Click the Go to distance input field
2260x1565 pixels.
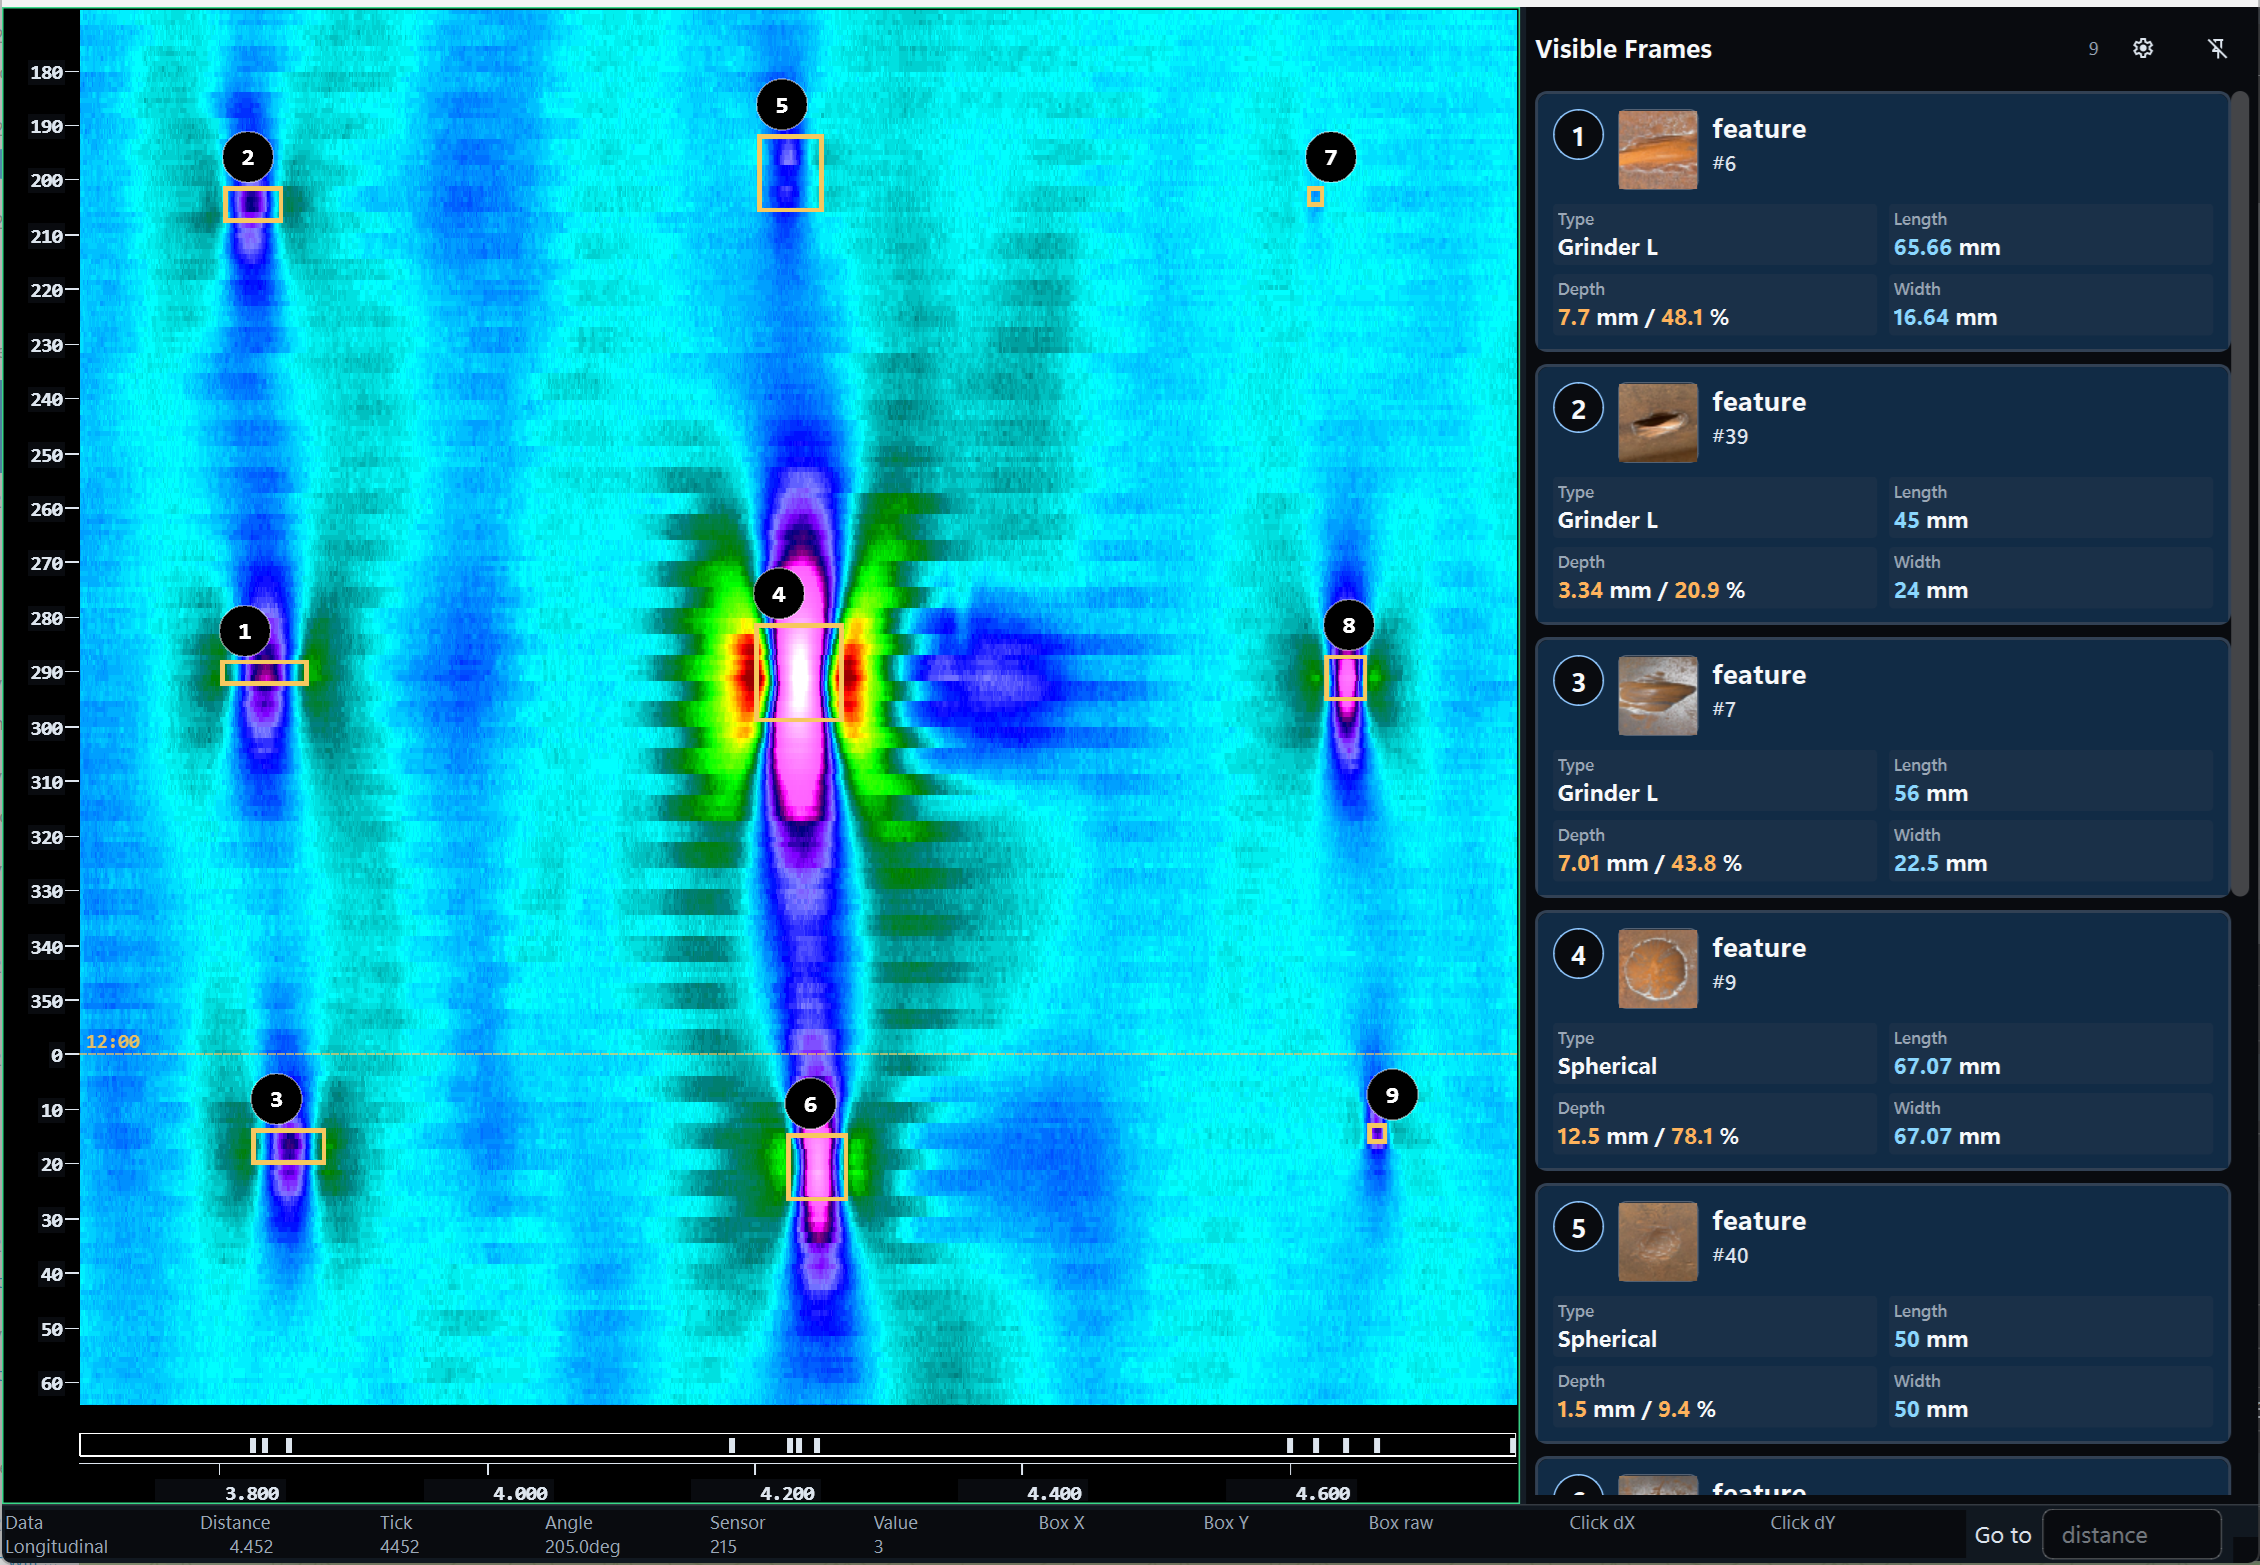pyautogui.click(x=2131, y=1534)
